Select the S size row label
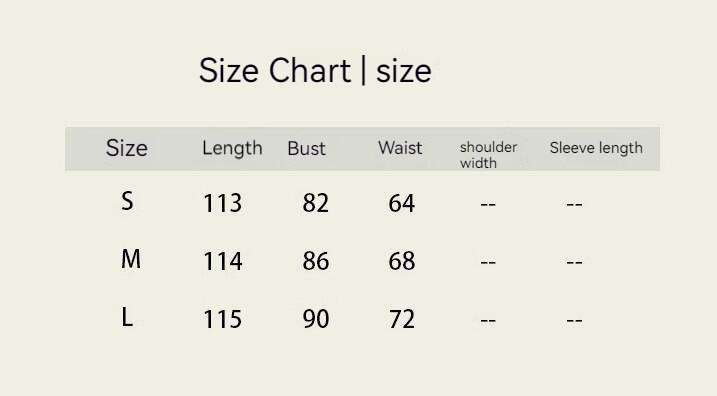The height and width of the screenshot is (396, 717). [127, 201]
